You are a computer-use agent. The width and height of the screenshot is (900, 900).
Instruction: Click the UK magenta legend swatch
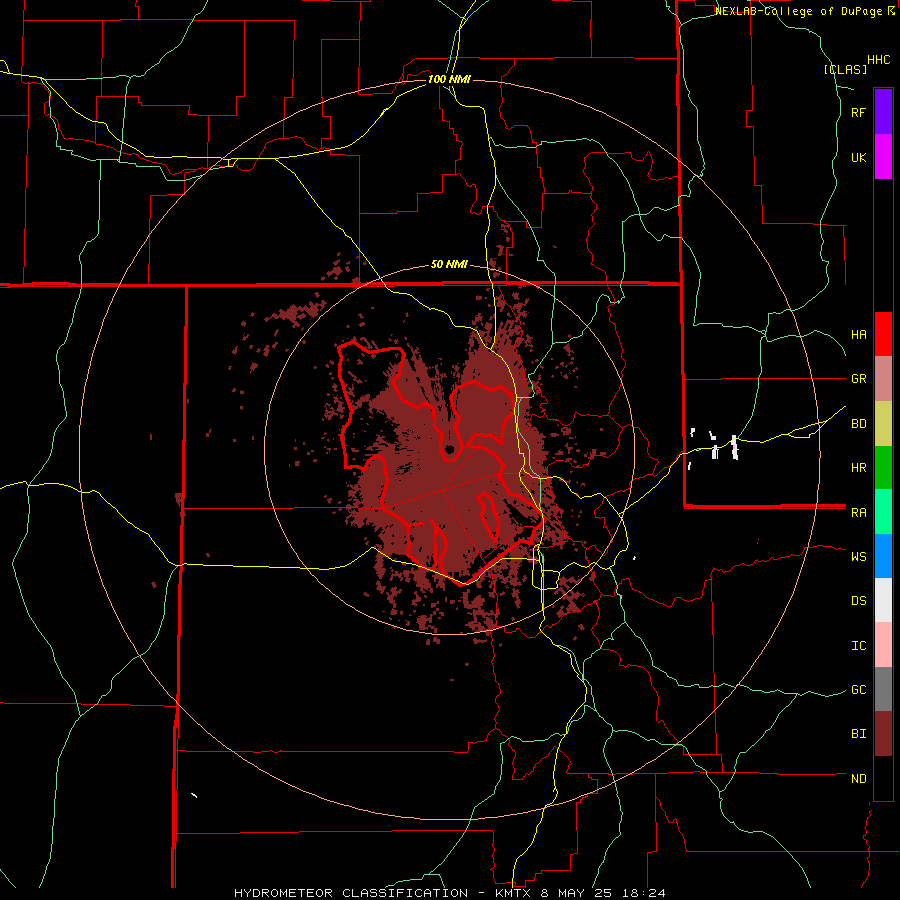click(x=883, y=157)
